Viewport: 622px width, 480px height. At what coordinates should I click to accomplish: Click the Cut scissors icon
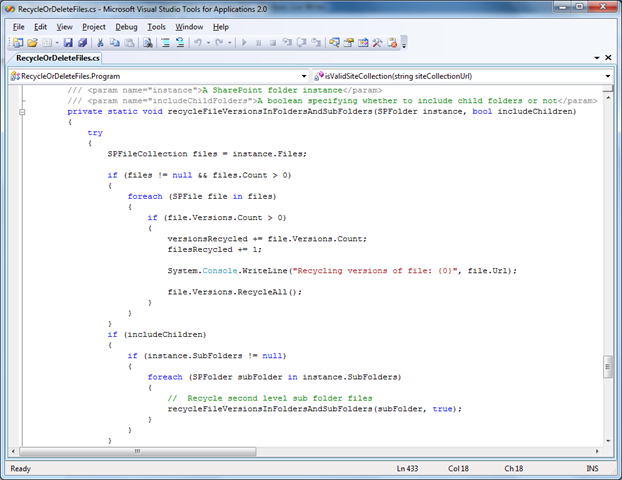101,43
